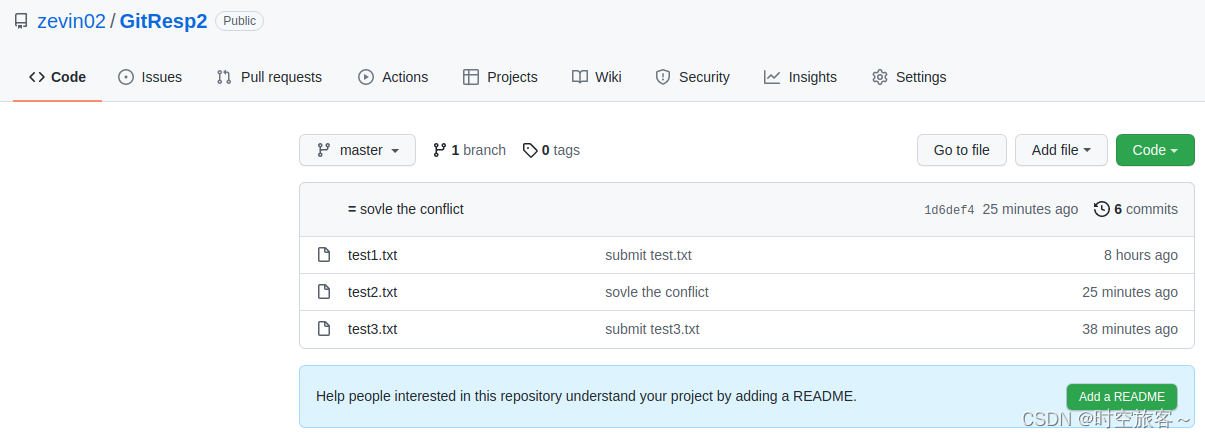Click the branch icon beside 1 branch

pos(439,150)
